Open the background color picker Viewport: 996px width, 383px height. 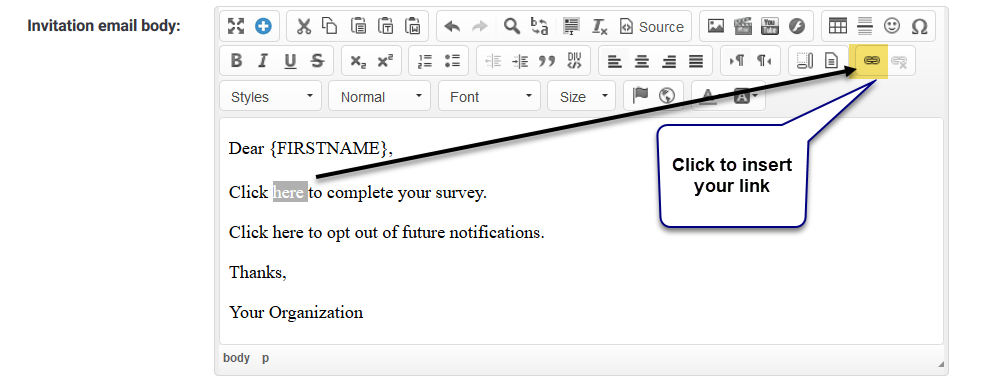click(x=746, y=97)
